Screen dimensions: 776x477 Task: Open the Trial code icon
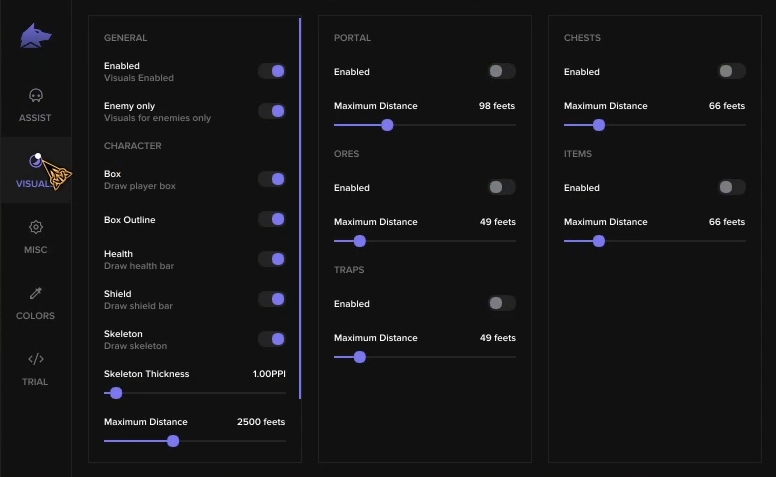click(x=36, y=359)
